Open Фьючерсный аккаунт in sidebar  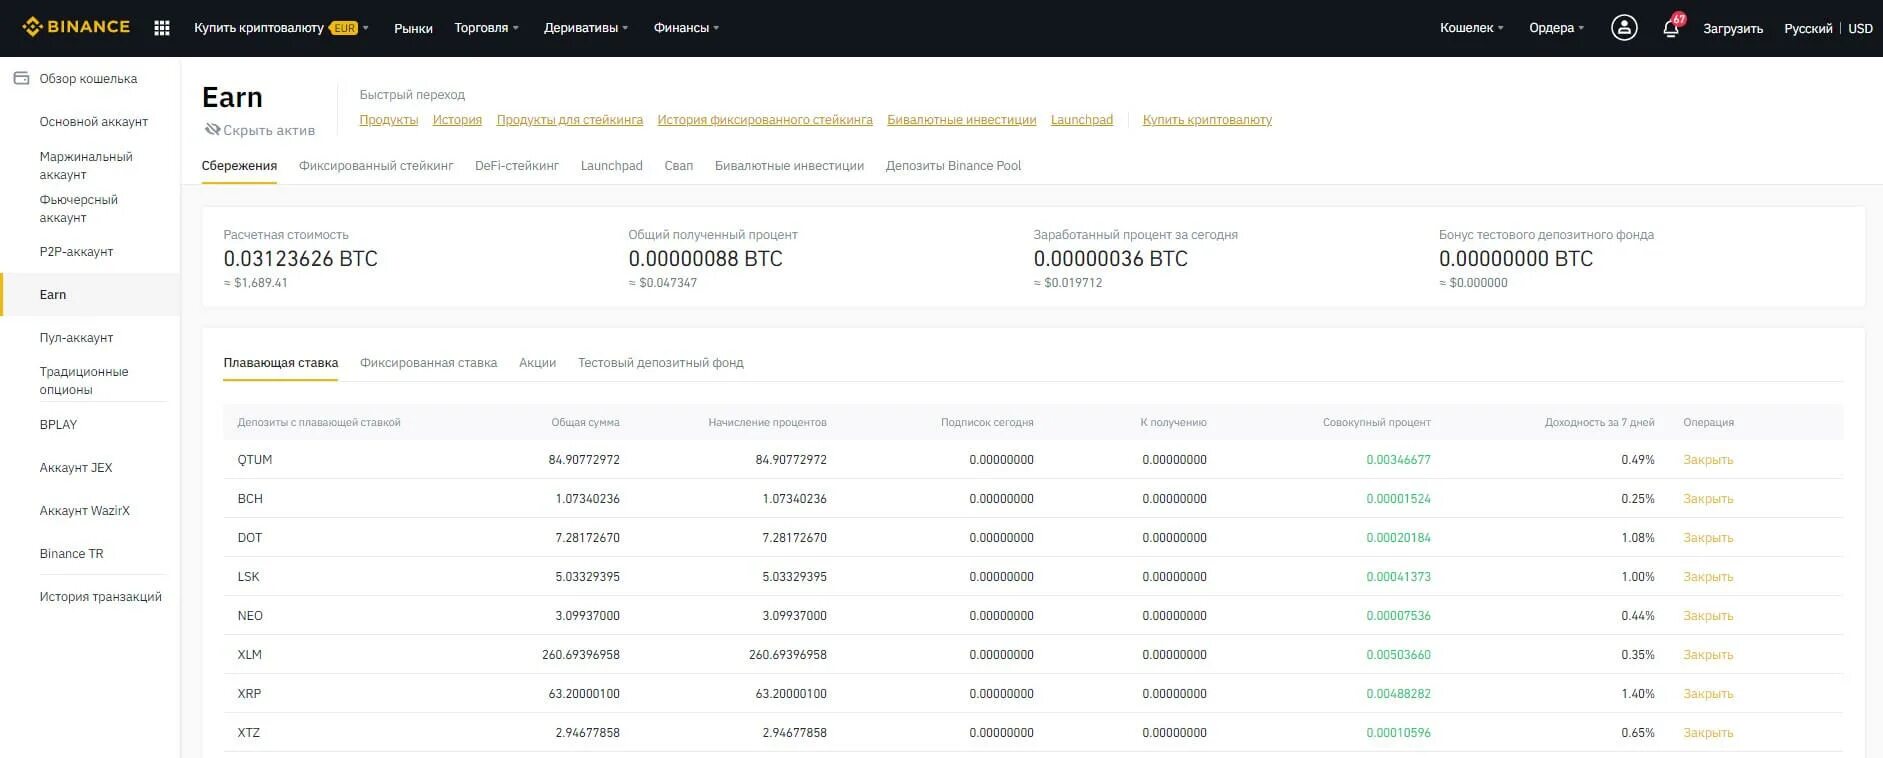coord(79,209)
